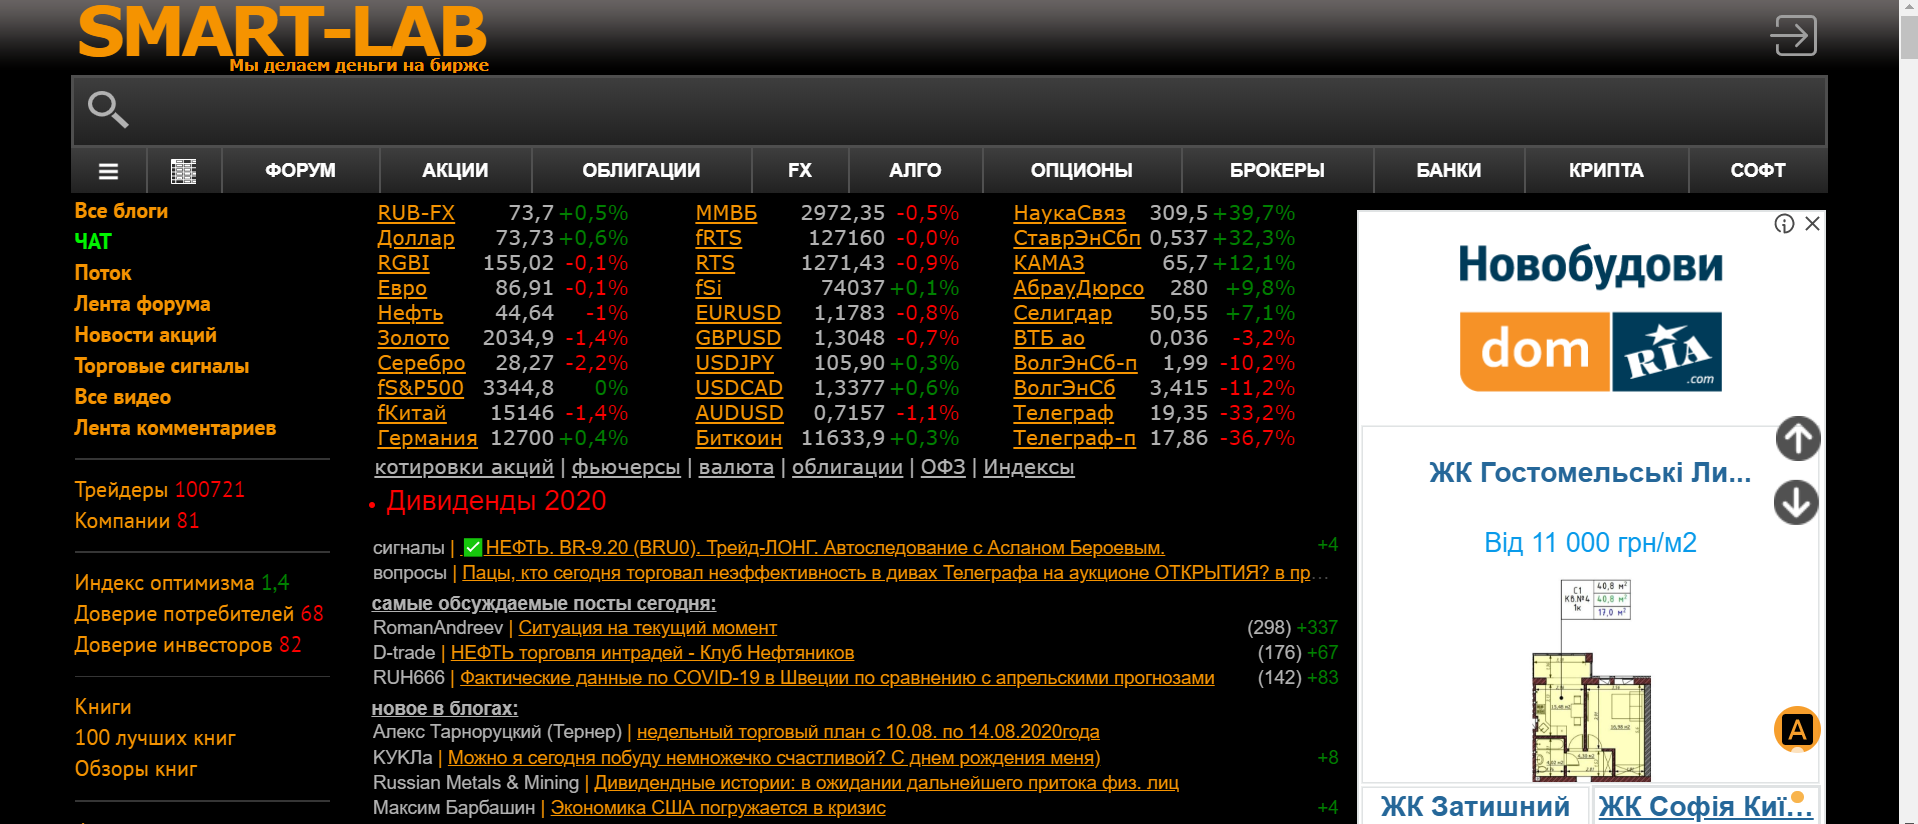The width and height of the screenshot is (1918, 824).
Task: Click the magnifying glass search icon
Action: coord(108,109)
